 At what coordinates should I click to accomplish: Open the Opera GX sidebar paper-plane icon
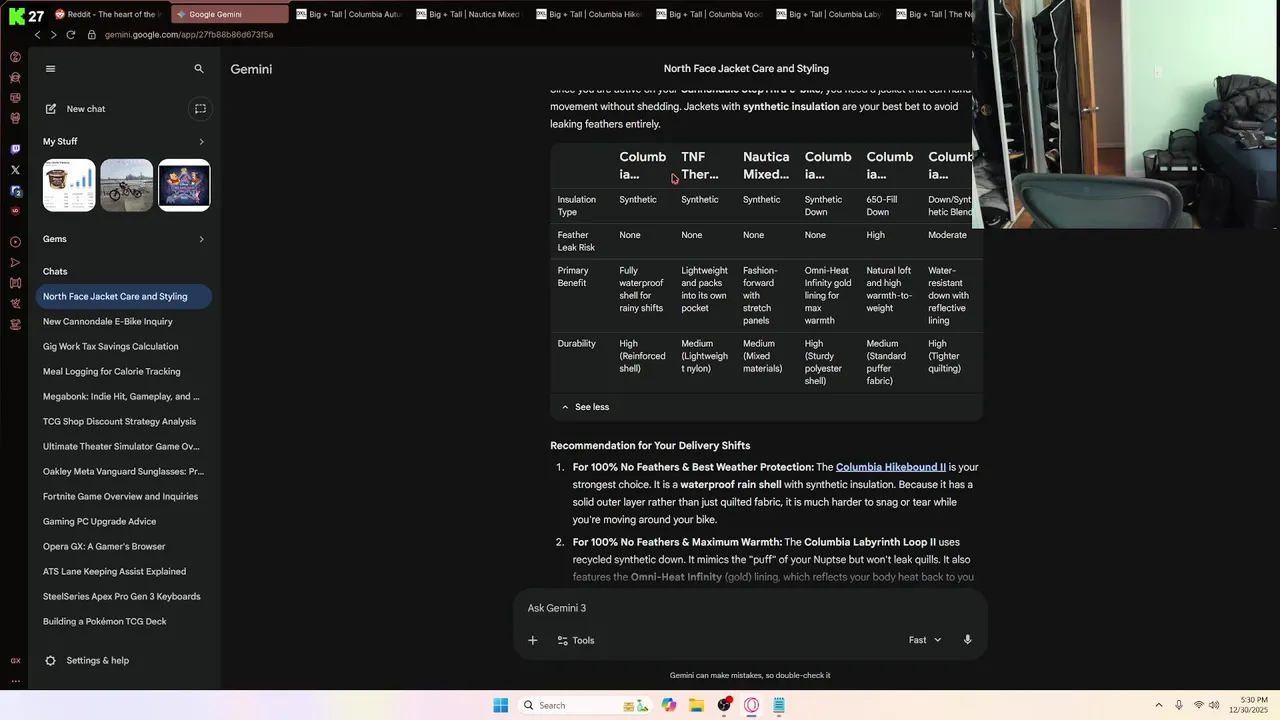(15, 263)
